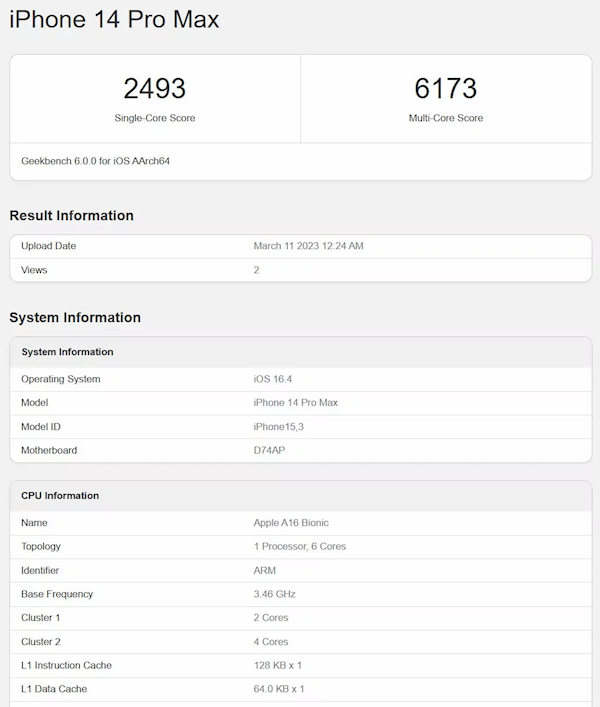The image size is (600, 707).
Task: Click the Multi-Core Score label
Action: coord(445,118)
